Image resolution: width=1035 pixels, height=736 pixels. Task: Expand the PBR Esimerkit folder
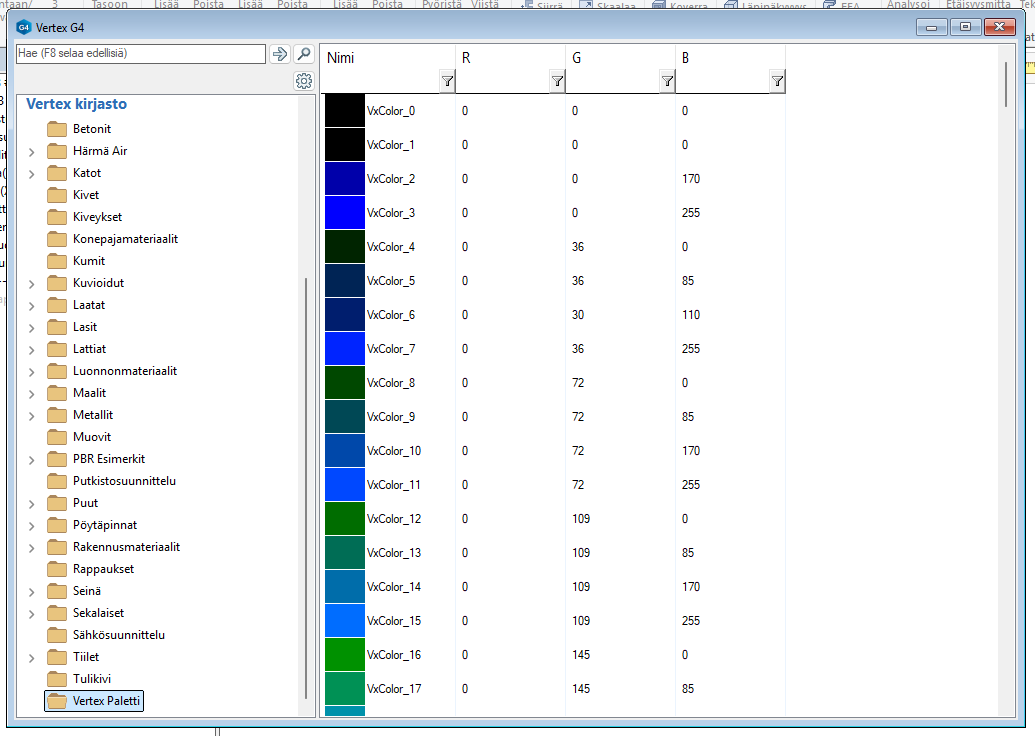[32, 460]
